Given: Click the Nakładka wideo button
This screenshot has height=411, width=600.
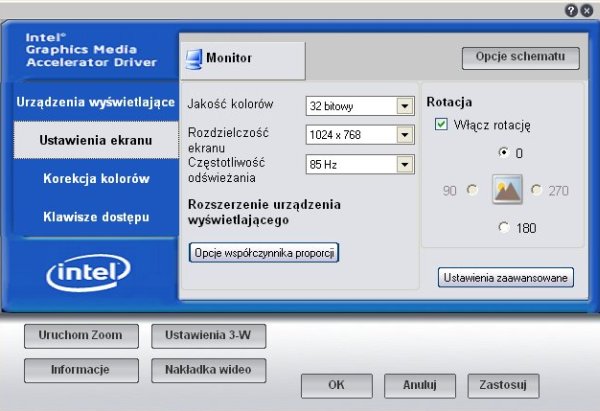Looking at the screenshot, I should (x=209, y=370).
